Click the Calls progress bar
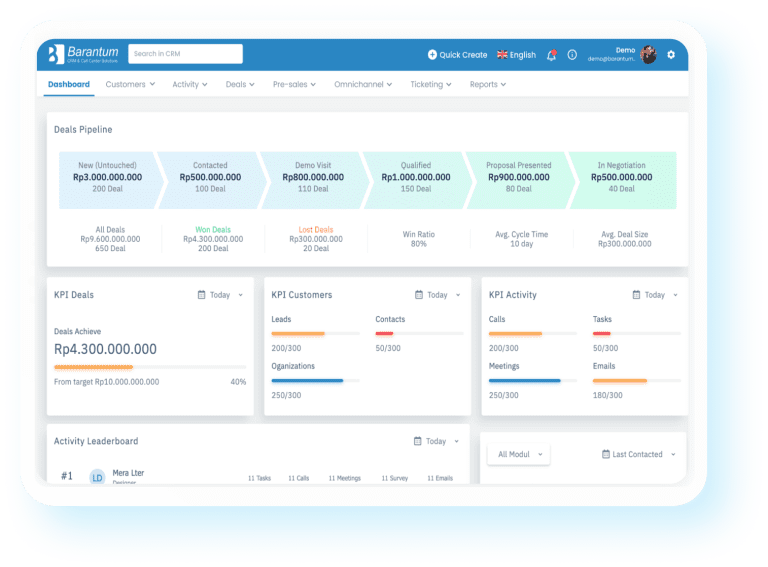Viewport: 768px width, 567px height. click(533, 333)
